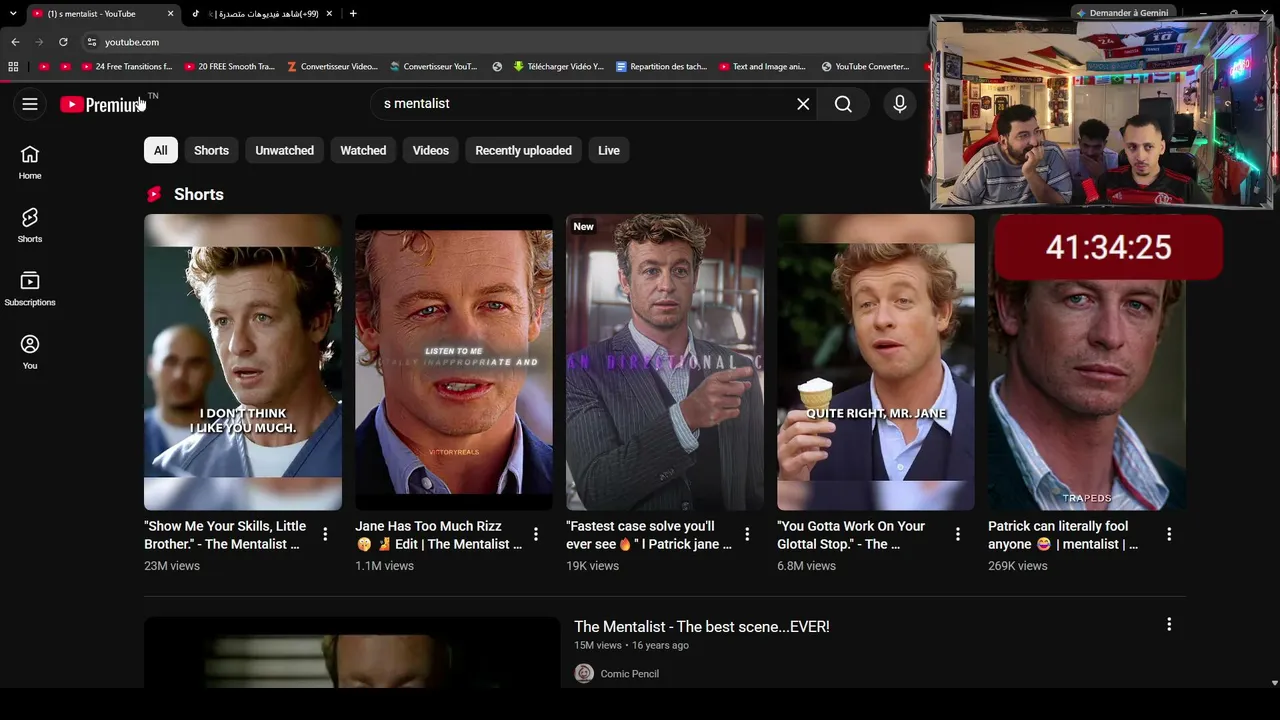Open options for "Glottal Stop" short
1280x720 pixels.
[958, 535]
